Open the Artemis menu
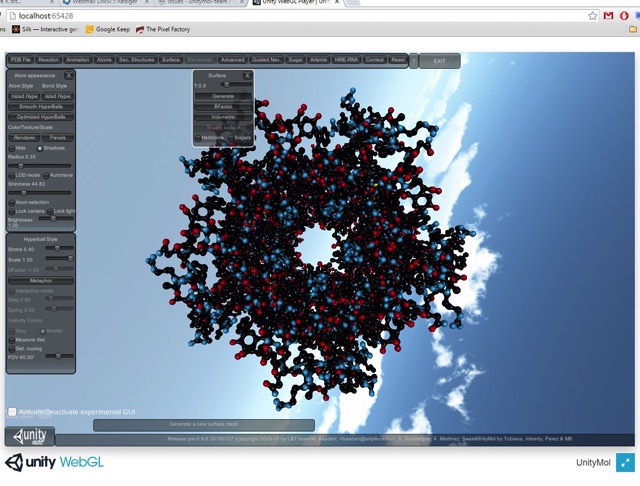This screenshot has width=640, height=486. pyautogui.click(x=318, y=60)
